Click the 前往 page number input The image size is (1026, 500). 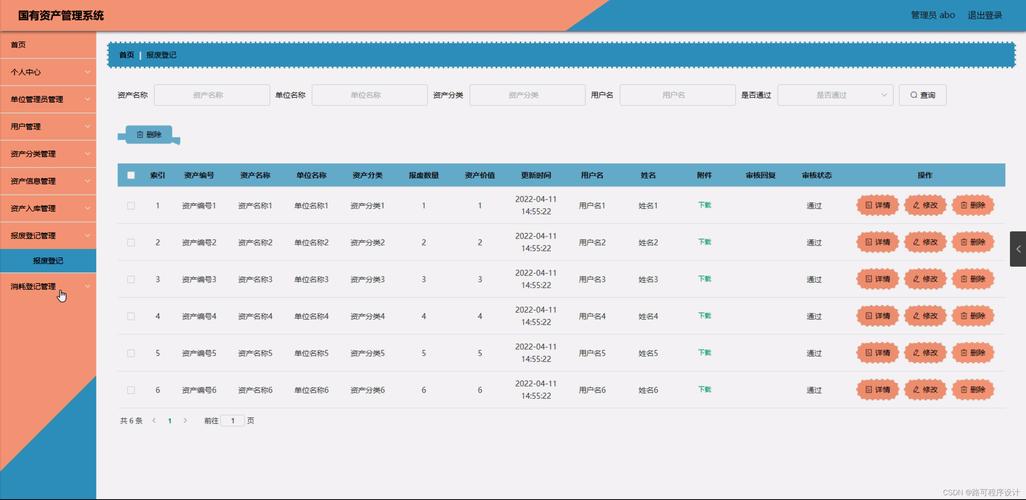tap(232, 421)
